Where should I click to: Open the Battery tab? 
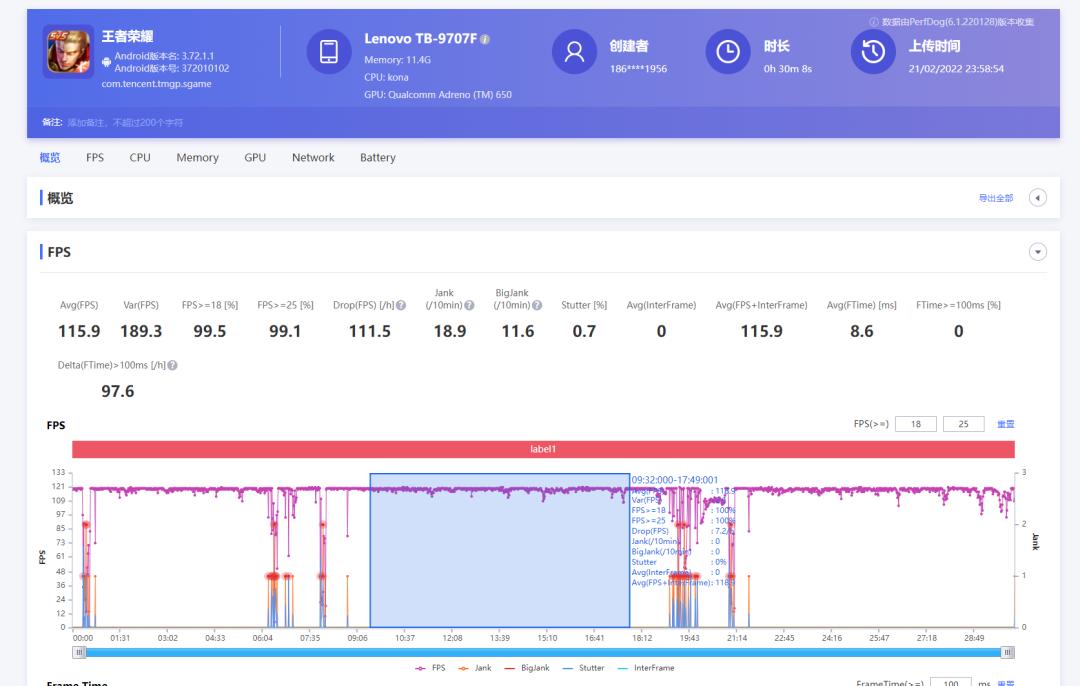[377, 158]
